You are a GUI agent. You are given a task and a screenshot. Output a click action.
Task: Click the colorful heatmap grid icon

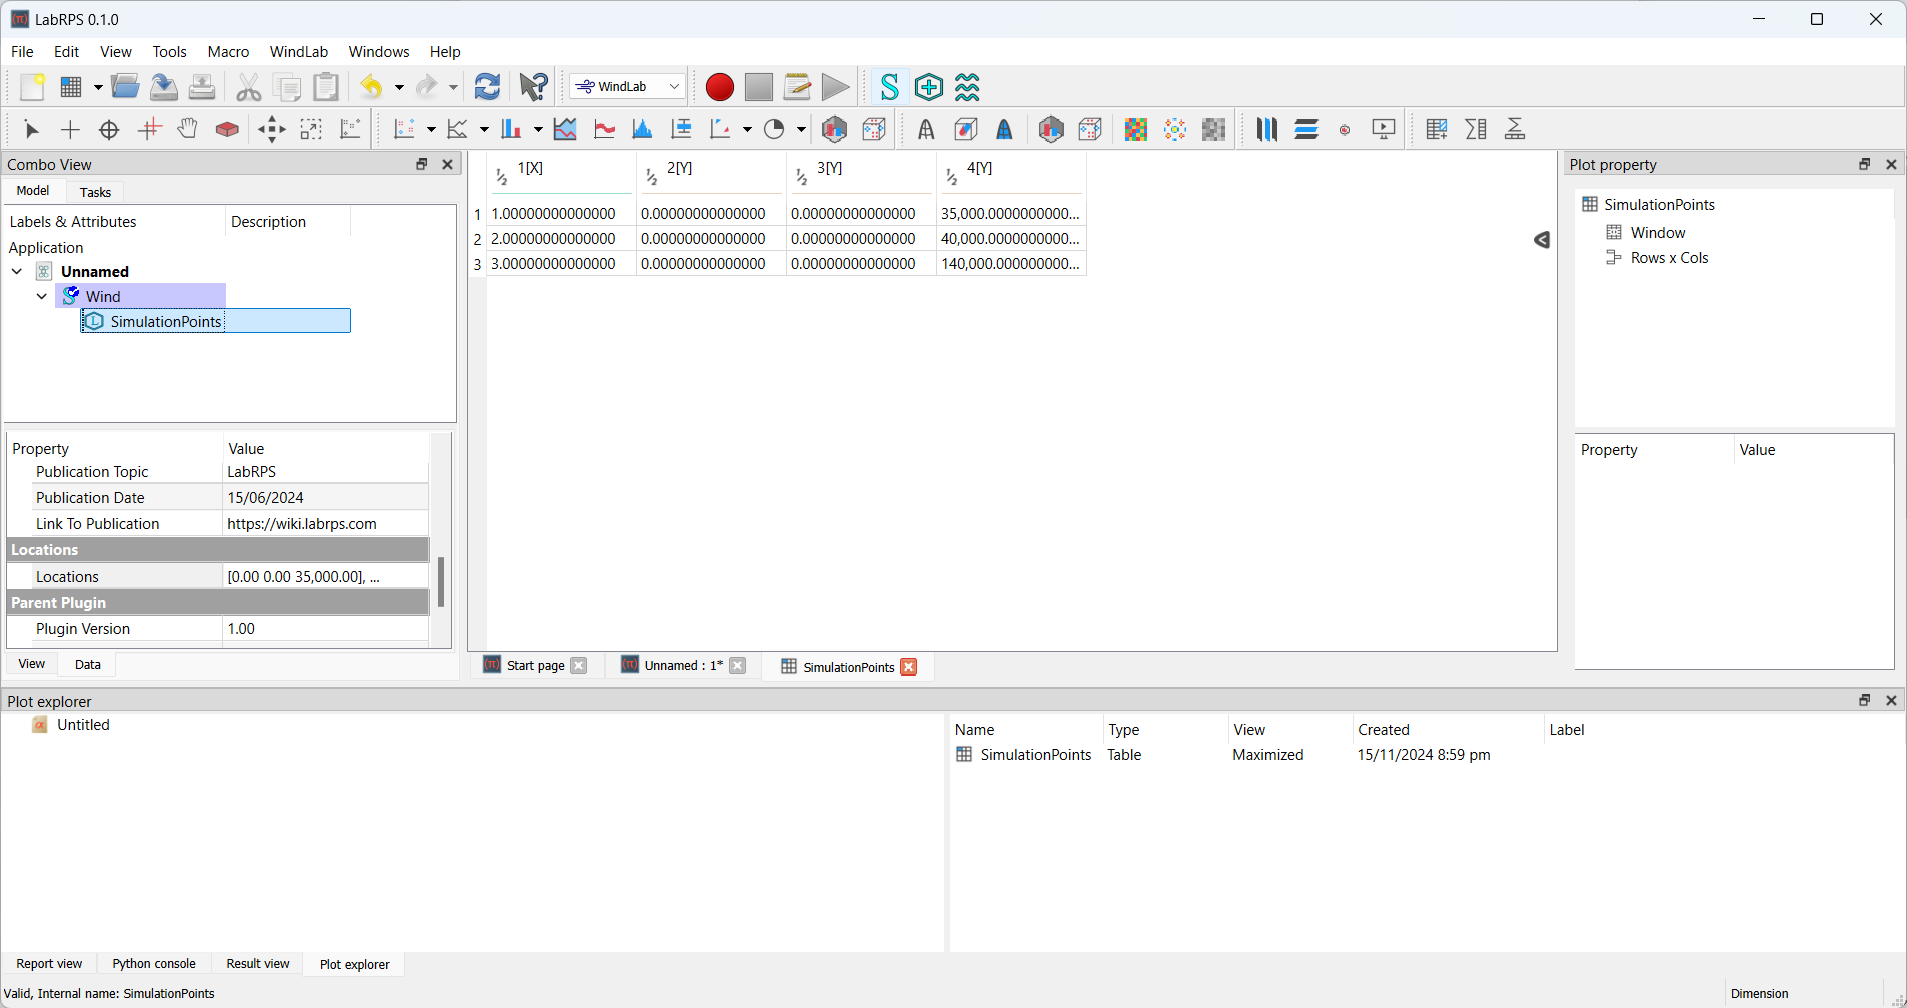1135,129
